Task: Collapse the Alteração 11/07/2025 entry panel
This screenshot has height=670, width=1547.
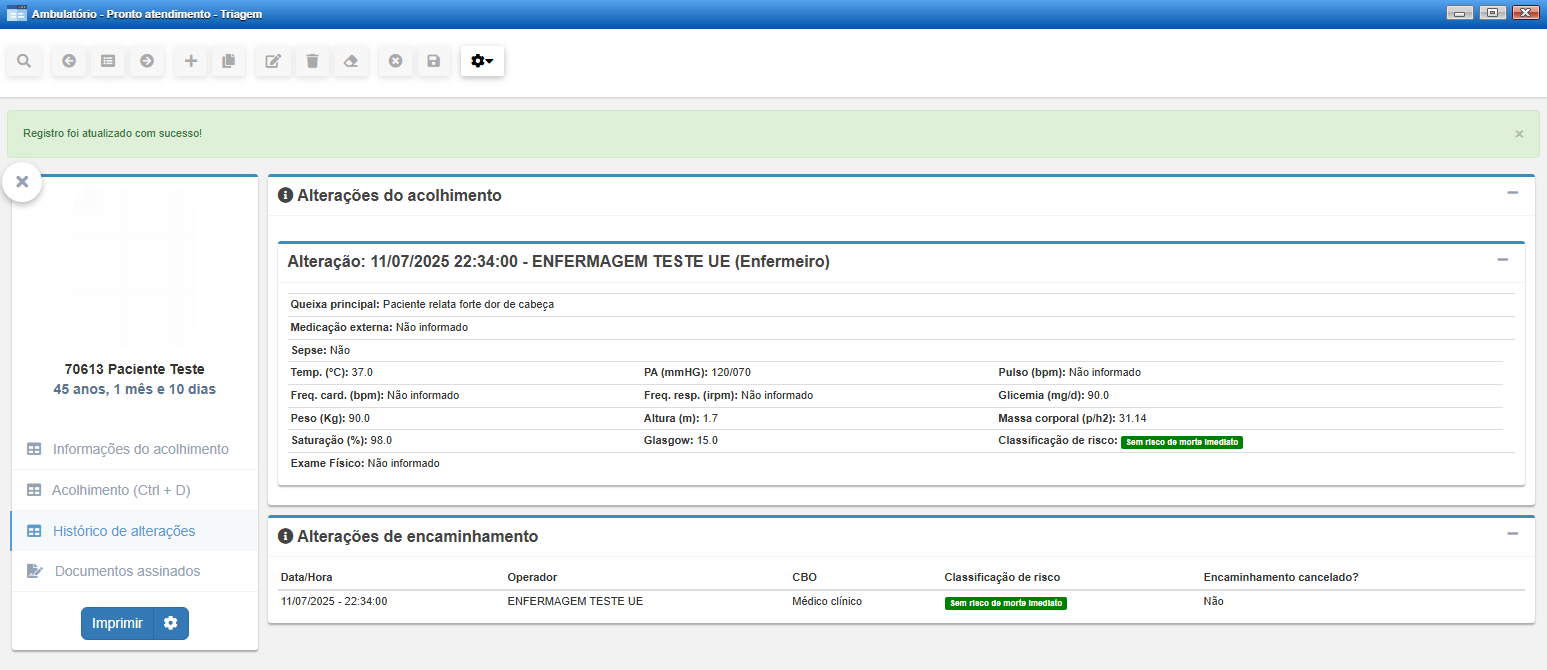Action: [1502, 260]
